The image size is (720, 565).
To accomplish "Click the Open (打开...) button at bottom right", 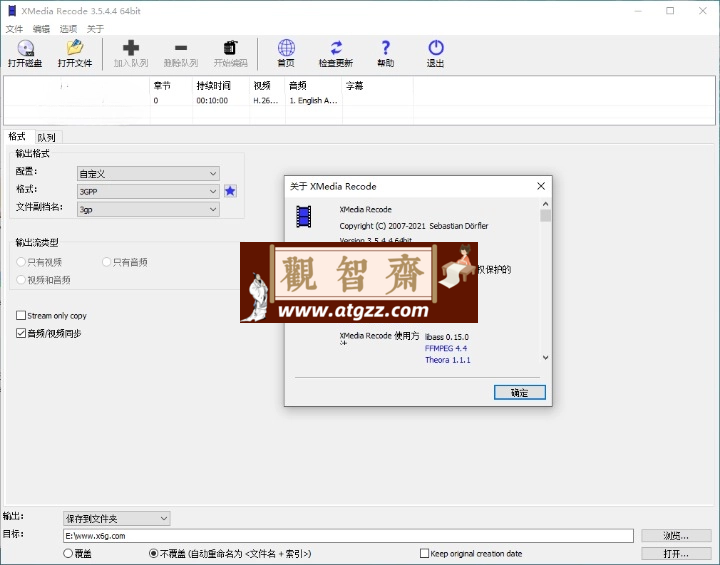I will tap(676, 554).
